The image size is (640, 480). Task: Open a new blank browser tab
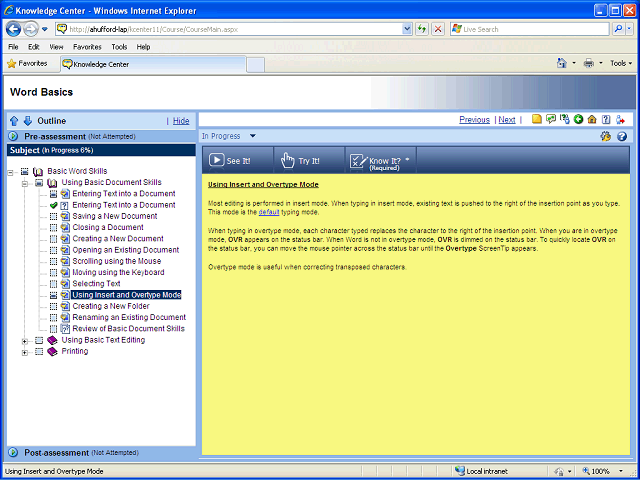[256, 65]
